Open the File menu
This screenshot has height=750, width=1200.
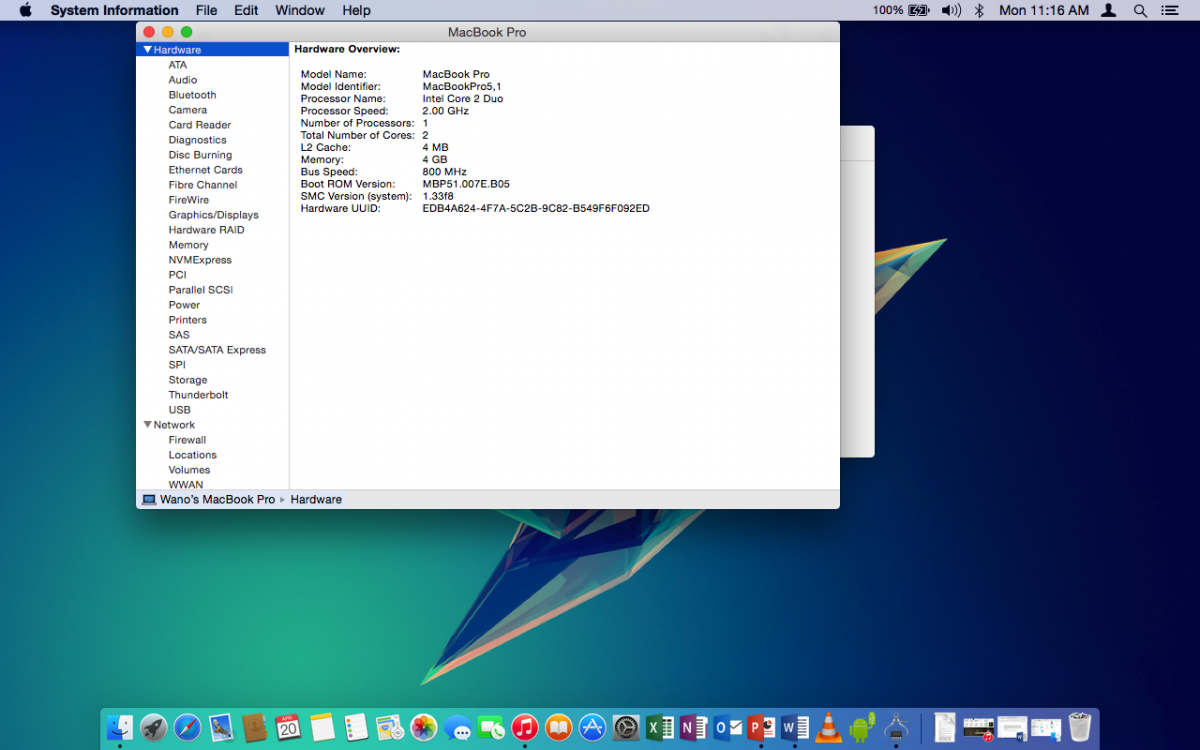click(x=206, y=10)
